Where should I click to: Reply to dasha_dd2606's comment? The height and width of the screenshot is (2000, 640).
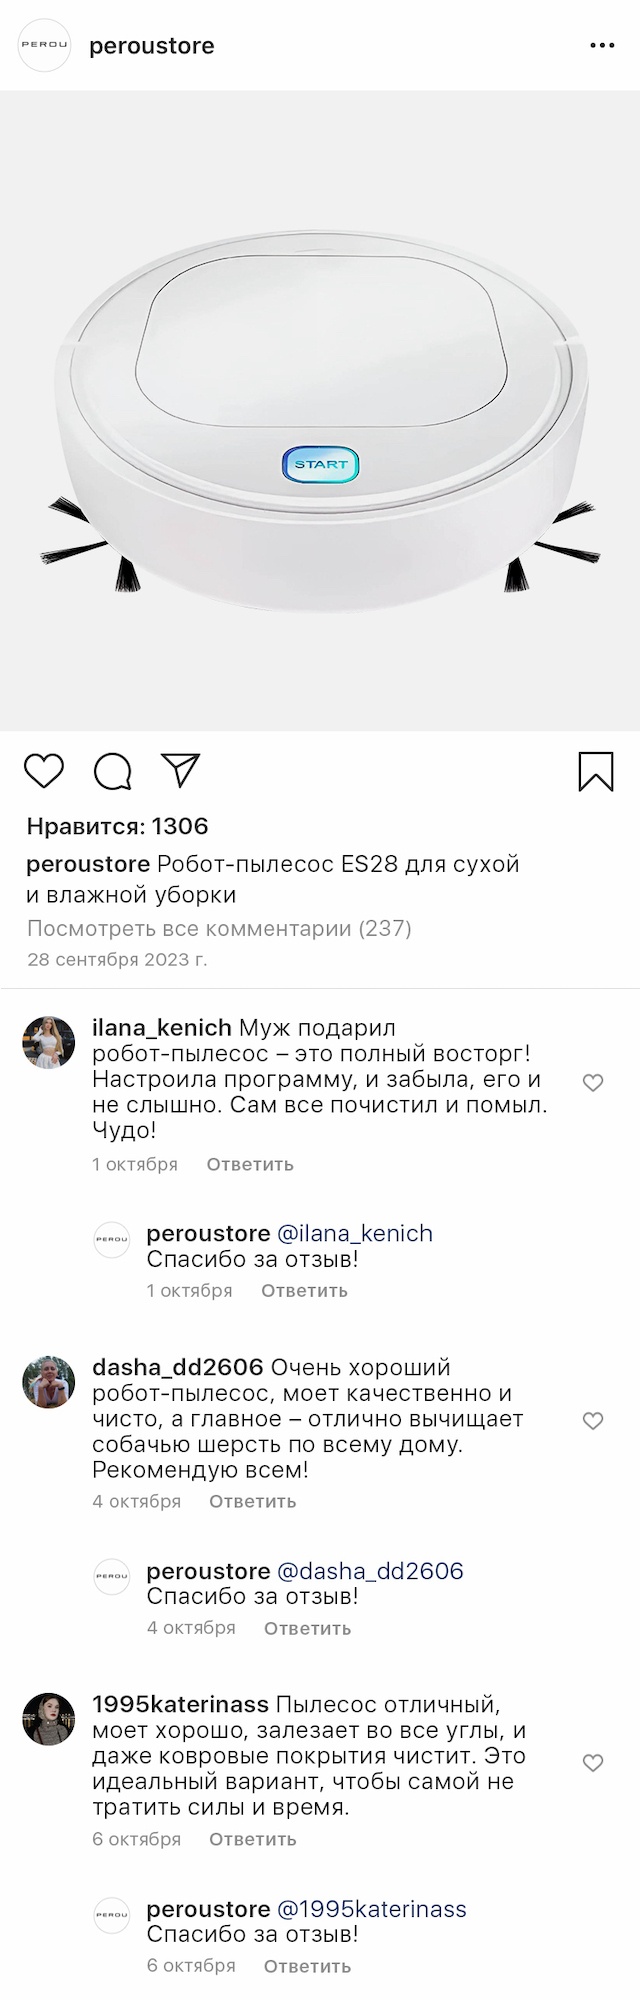click(252, 1501)
